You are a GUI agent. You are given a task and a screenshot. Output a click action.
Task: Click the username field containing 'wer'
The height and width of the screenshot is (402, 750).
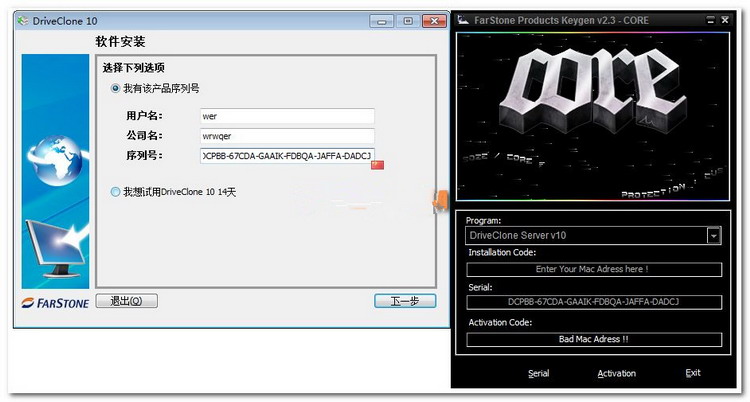tap(287, 116)
